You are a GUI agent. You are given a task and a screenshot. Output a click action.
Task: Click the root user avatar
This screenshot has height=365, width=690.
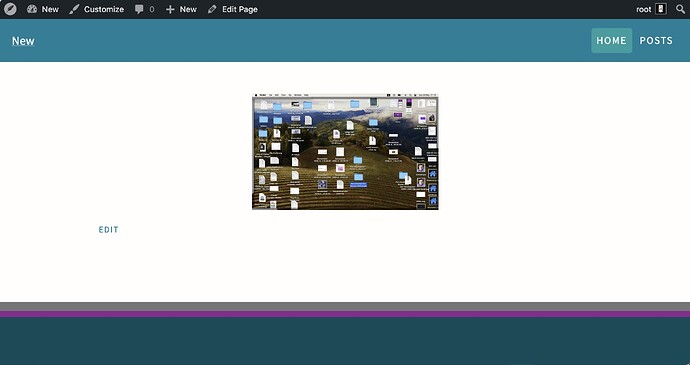(x=661, y=9)
